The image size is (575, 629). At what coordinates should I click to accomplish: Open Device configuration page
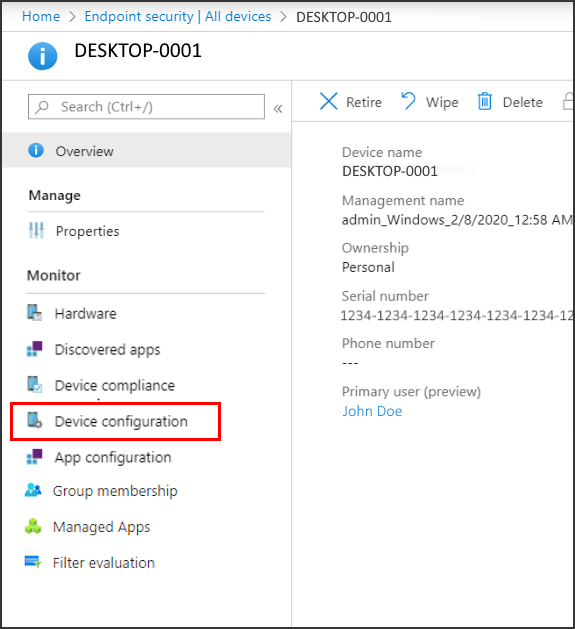tap(121, 422)
